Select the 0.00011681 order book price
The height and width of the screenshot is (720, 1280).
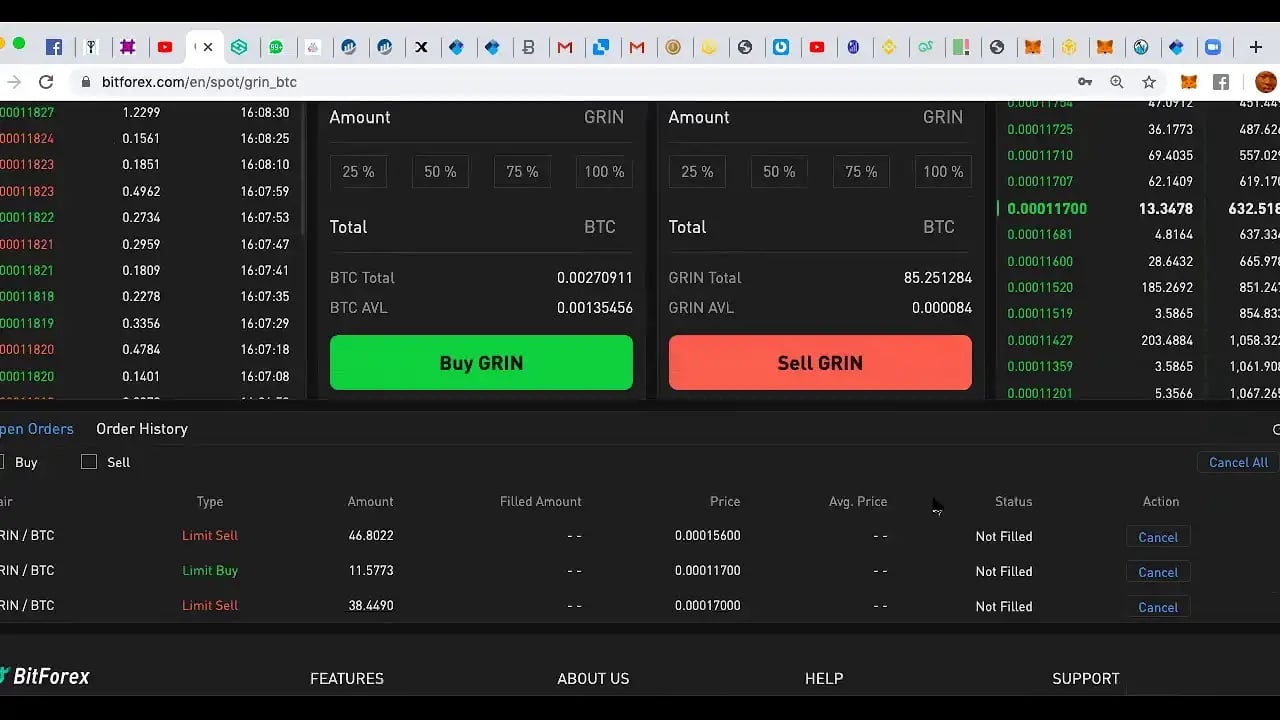pyautogui.click(x=1040, y=235)
